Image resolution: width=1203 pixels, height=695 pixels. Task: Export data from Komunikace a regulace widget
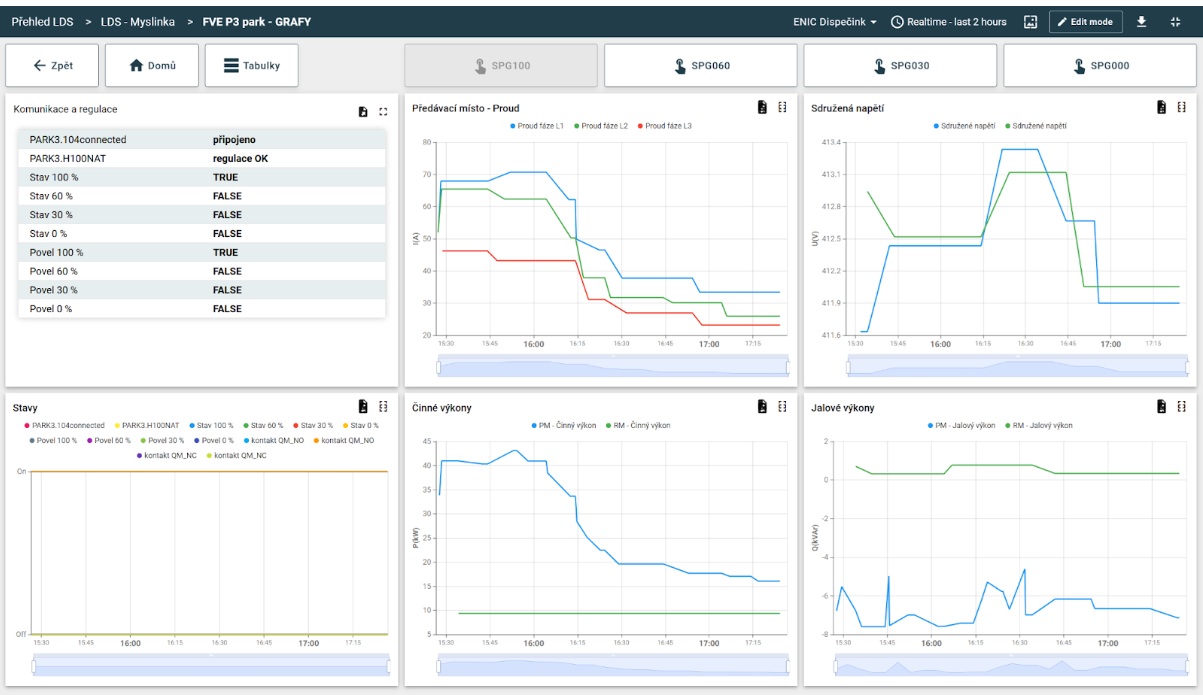tap(364, 111)
